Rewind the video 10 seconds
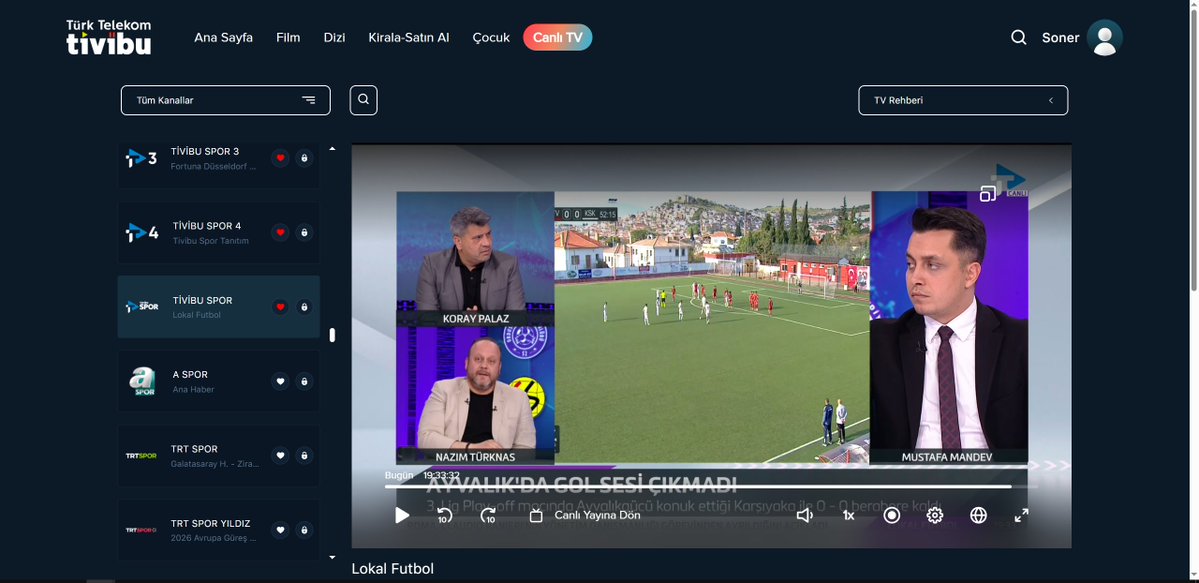 click(x=444, y=516)
